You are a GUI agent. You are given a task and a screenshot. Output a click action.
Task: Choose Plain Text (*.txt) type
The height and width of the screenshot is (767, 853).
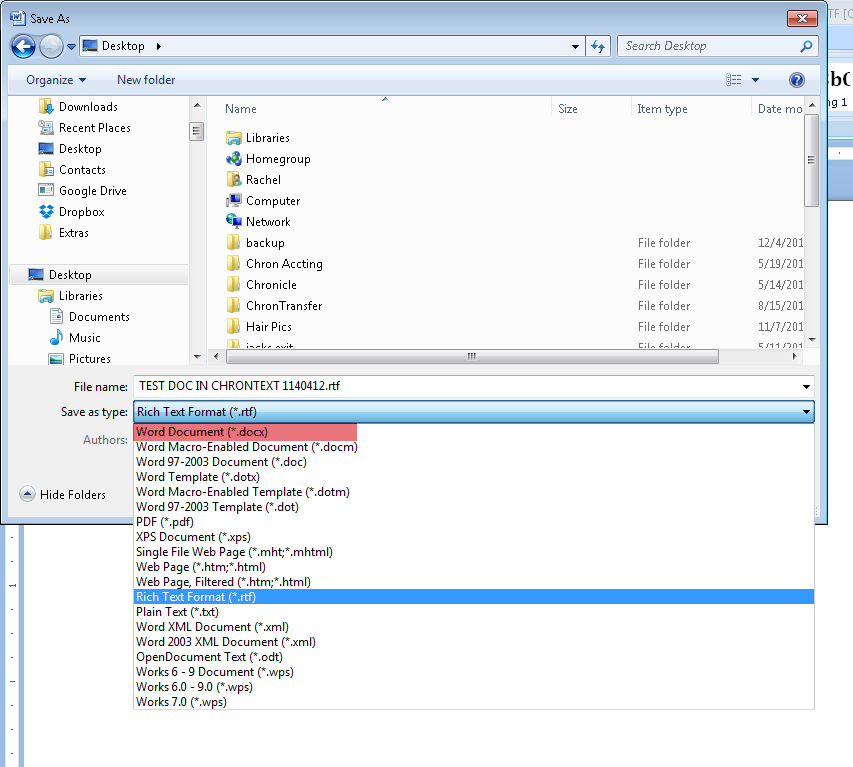474,612
